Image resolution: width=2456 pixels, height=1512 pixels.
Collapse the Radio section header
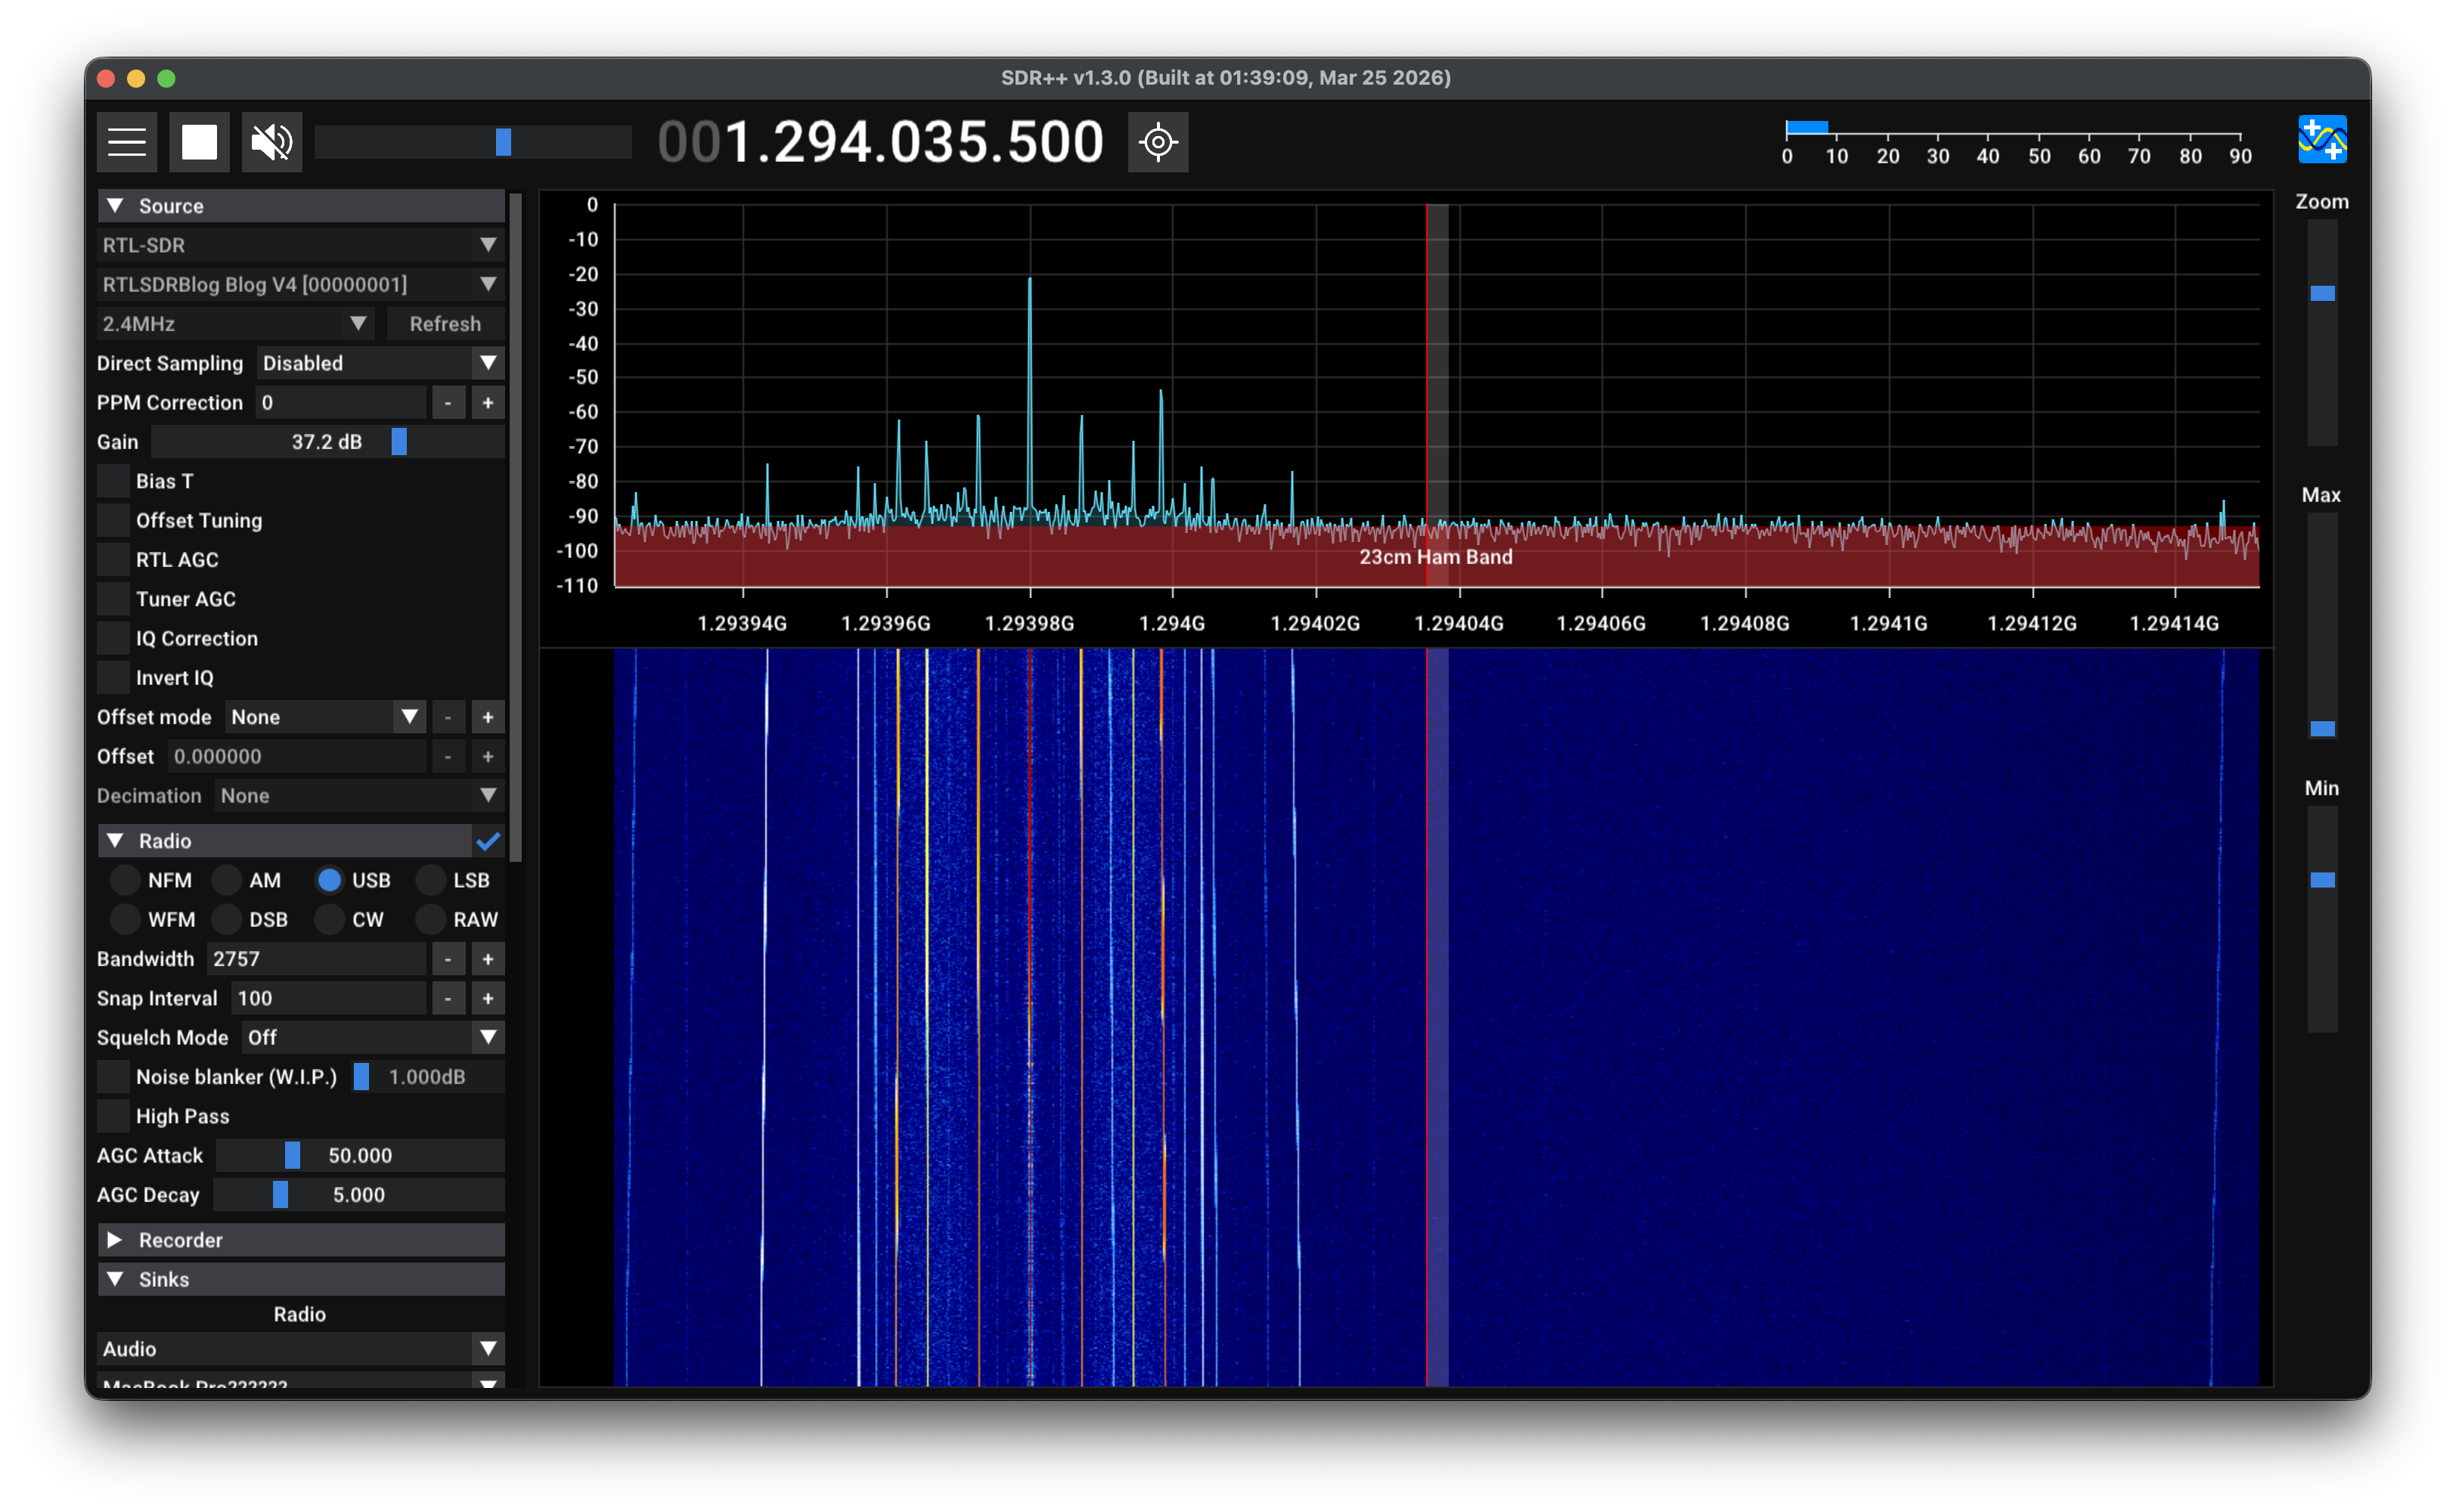pos(284,841)
